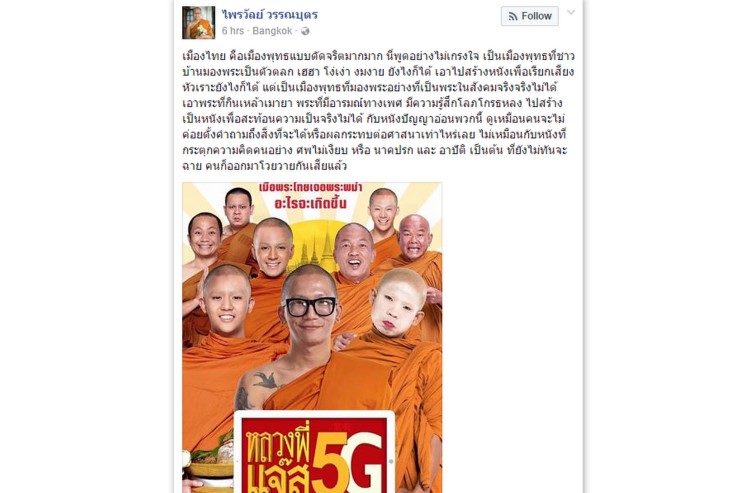Click the last line of the Thai post text
Screen dimensions: 740x493
[x=265, y=166]
